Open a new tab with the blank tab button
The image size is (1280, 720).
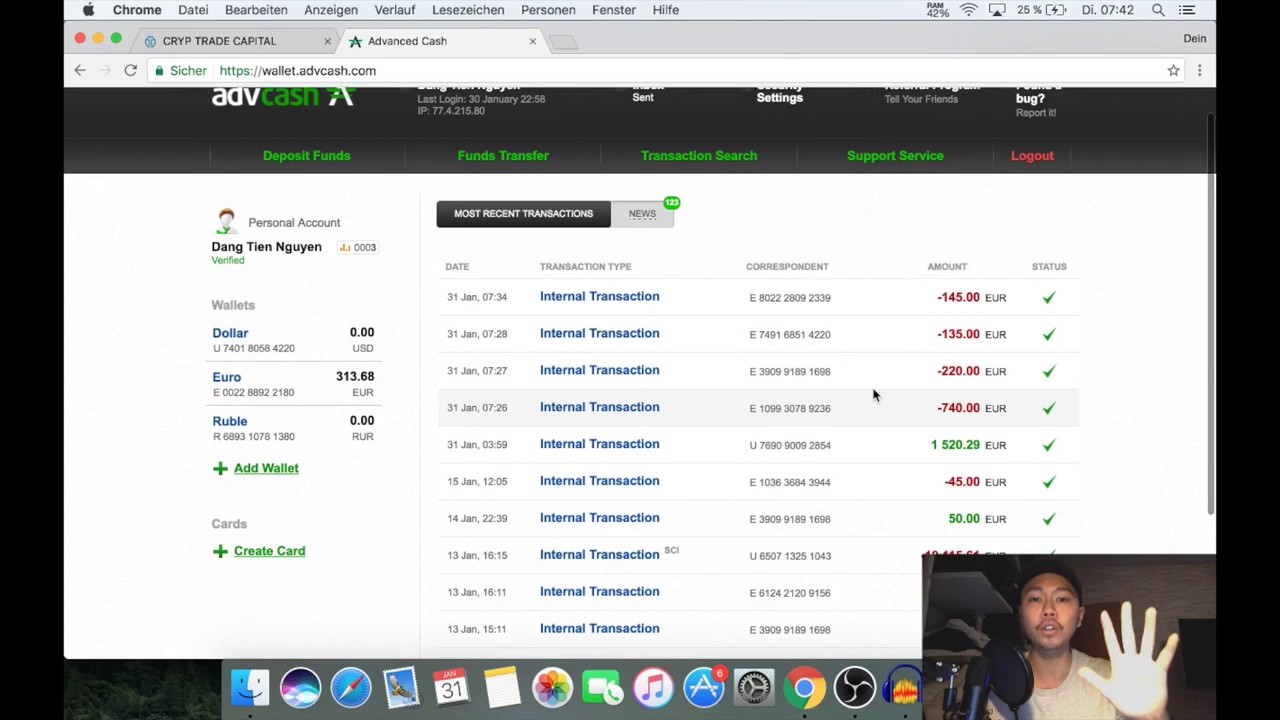tap(563, 41)
